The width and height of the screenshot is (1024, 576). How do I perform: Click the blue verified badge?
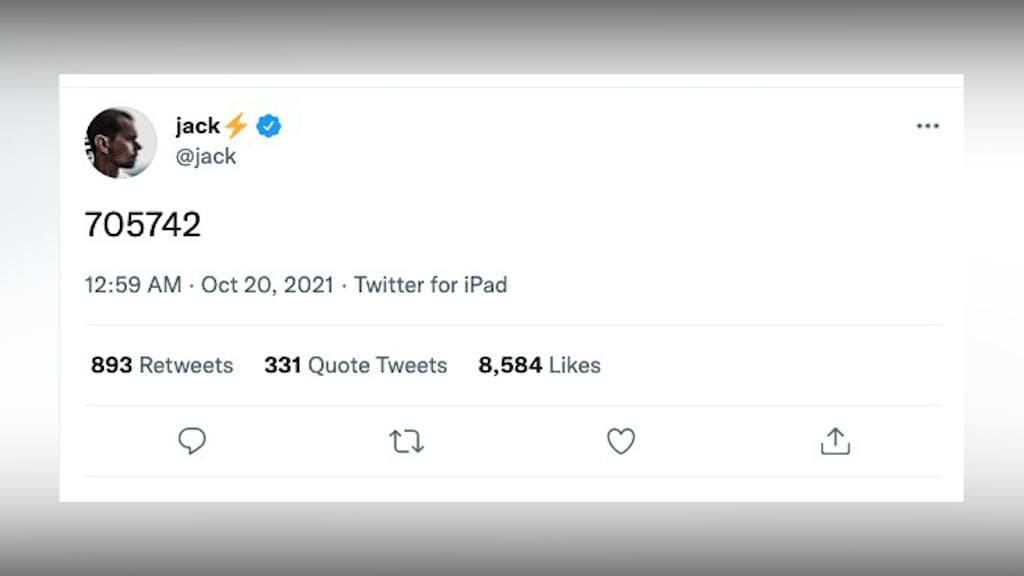[x=269, y=126]
